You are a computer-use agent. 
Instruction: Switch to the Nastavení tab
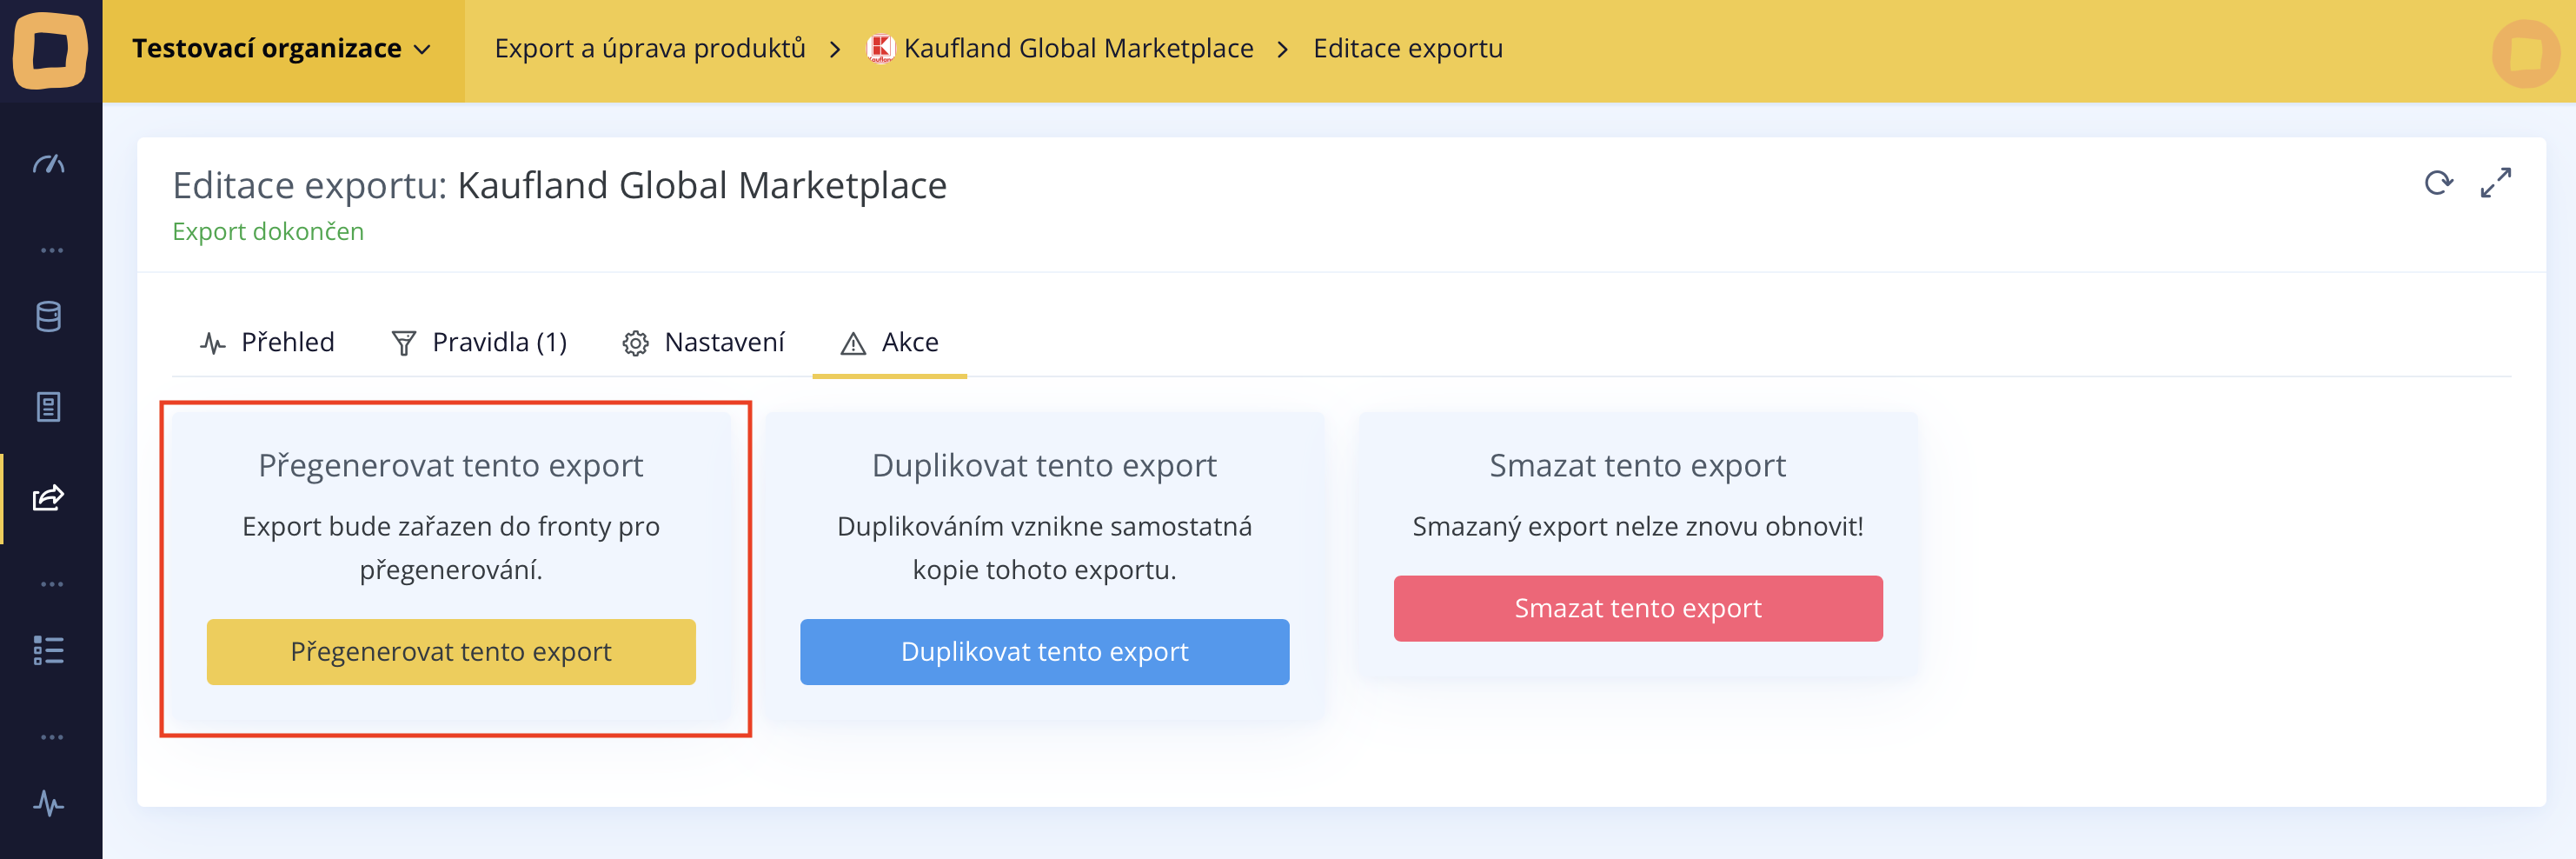point(704,343)
